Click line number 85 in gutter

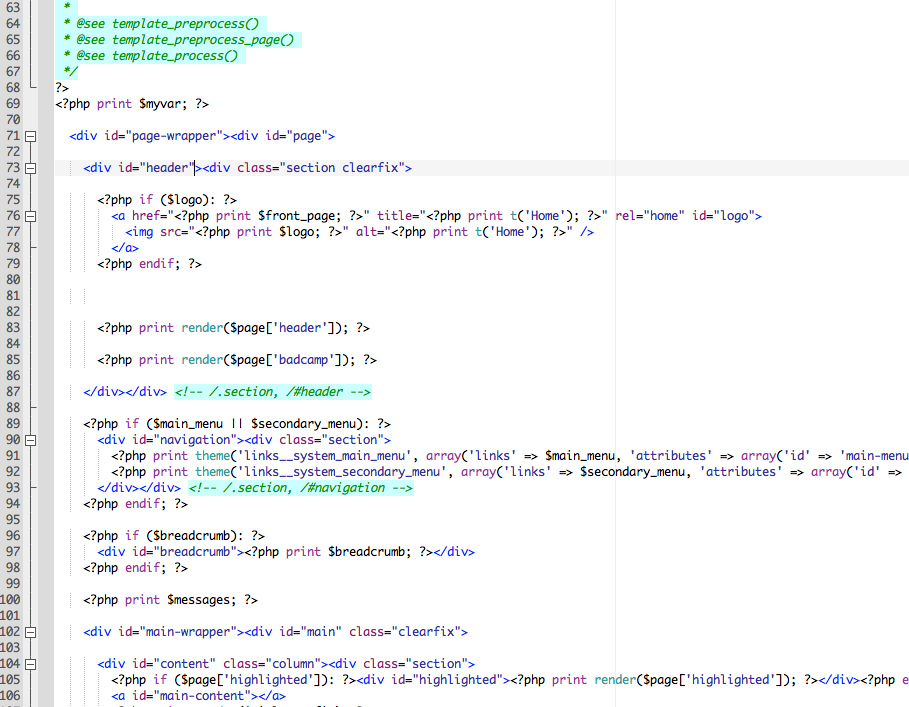13,360
